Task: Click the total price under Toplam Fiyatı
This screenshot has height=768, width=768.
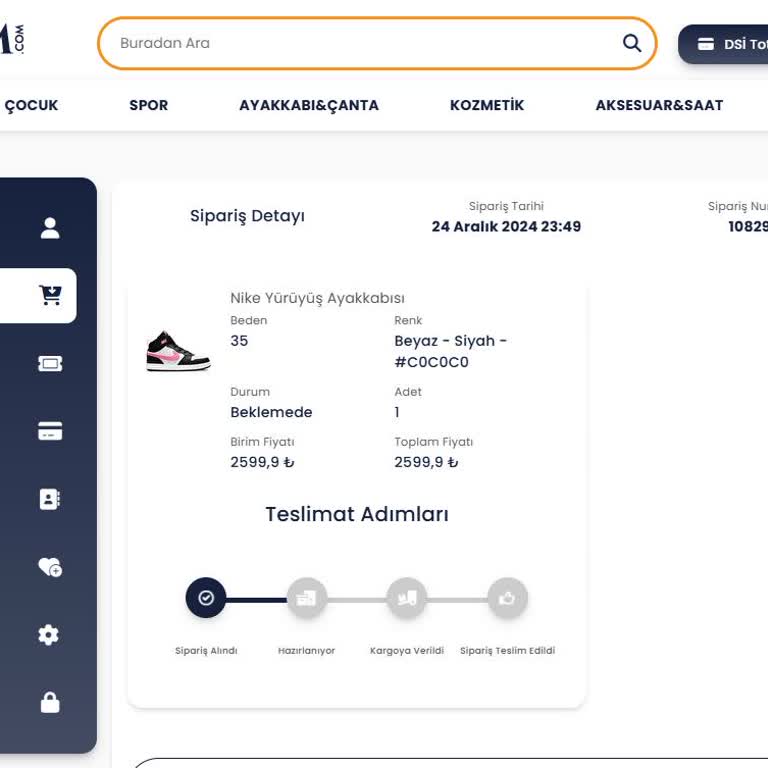Action: pos(426,462)
